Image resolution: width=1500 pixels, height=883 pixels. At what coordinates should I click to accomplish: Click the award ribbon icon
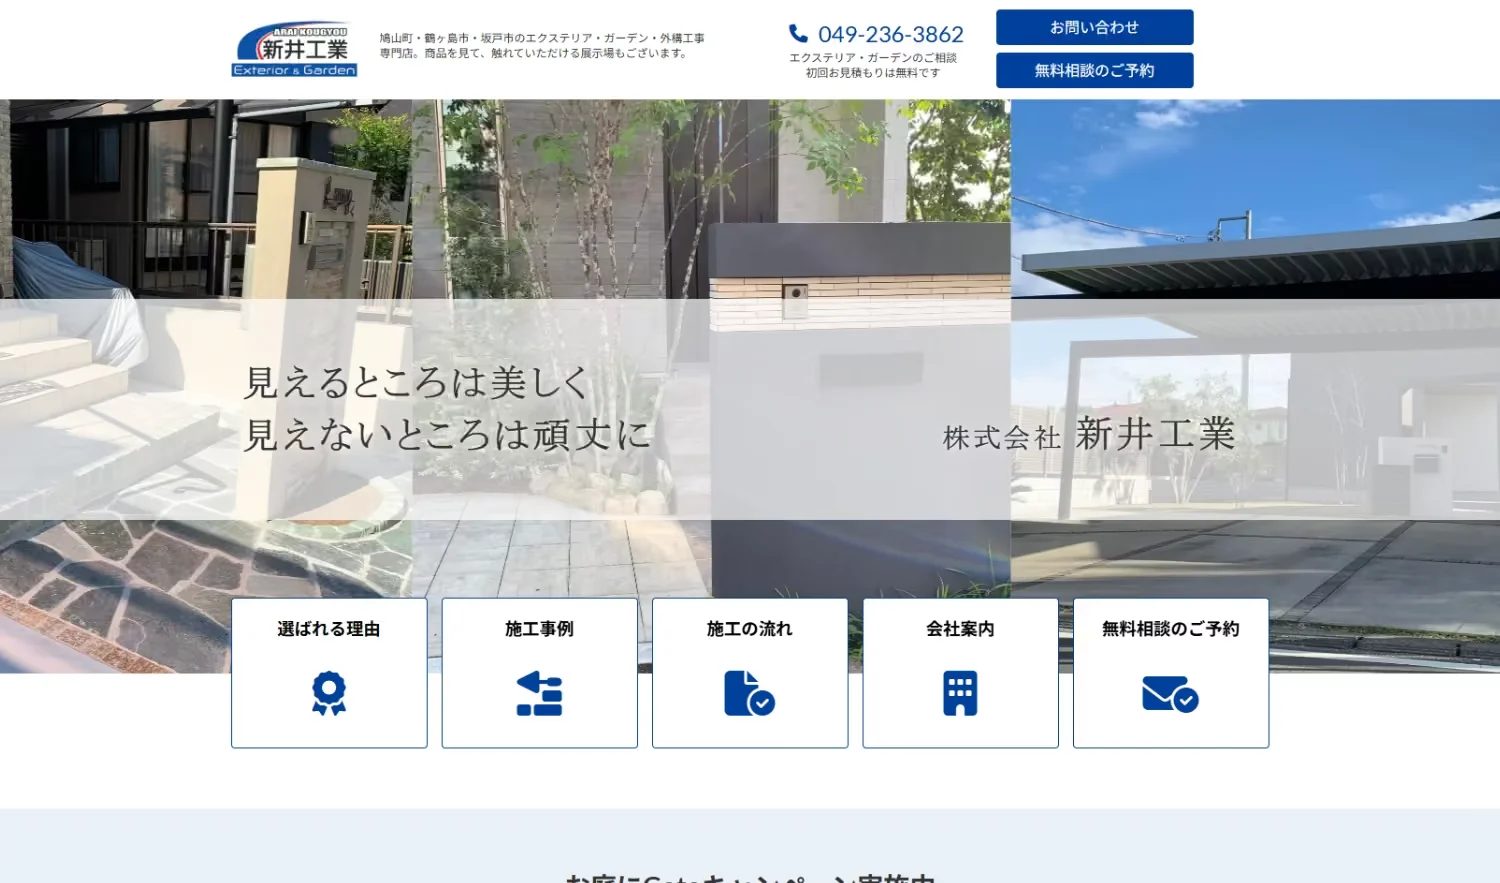[329, 693]
